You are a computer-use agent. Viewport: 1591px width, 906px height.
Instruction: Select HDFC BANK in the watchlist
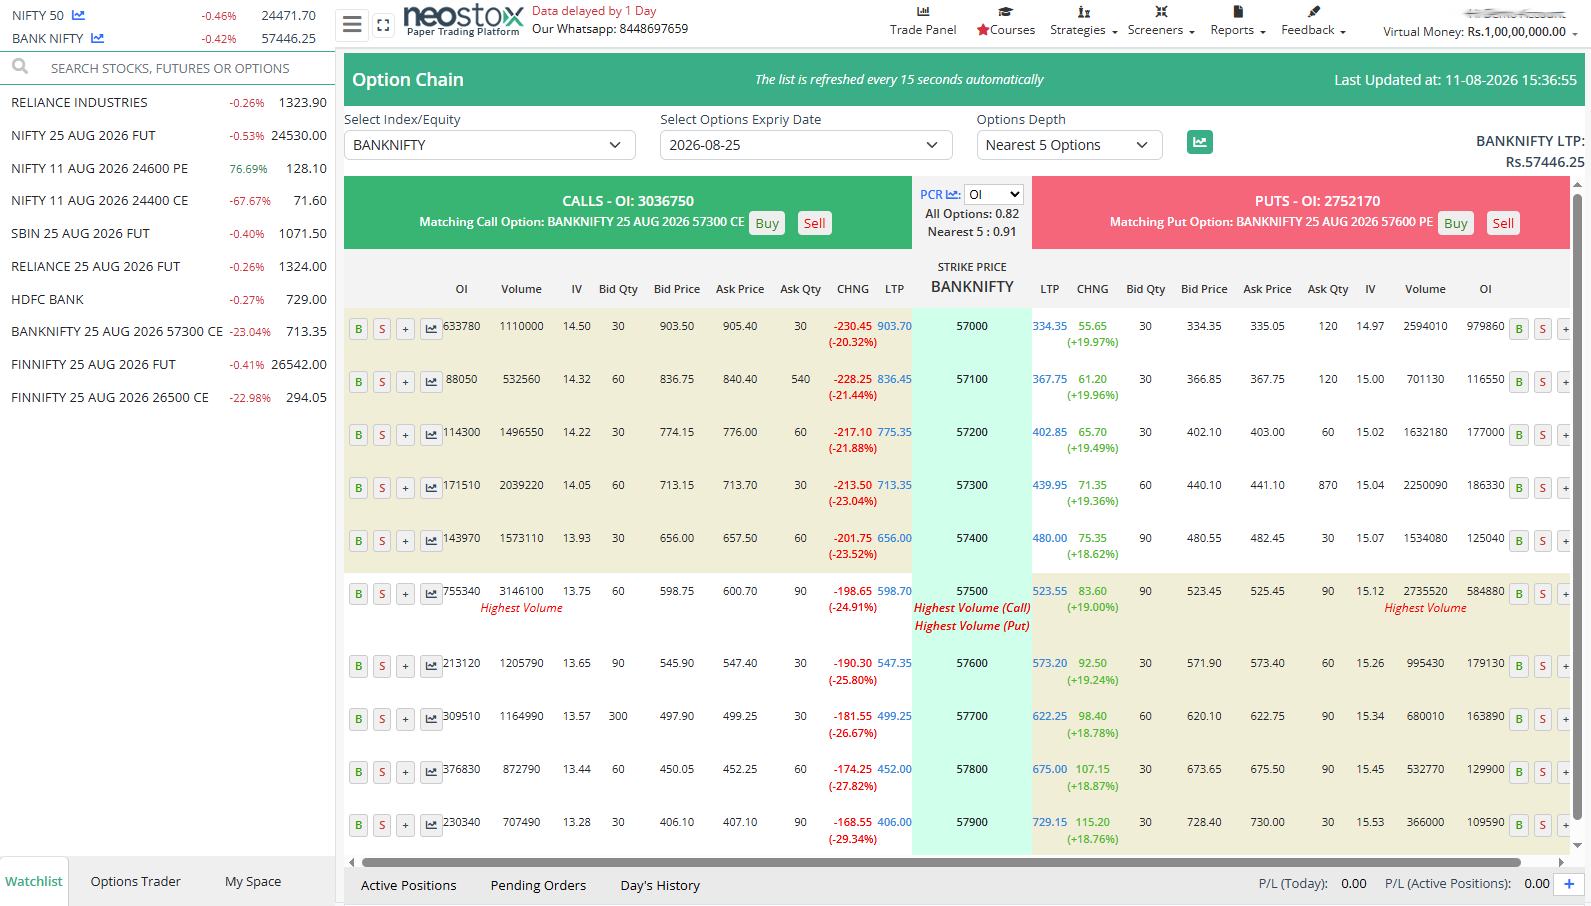(168, 299)
